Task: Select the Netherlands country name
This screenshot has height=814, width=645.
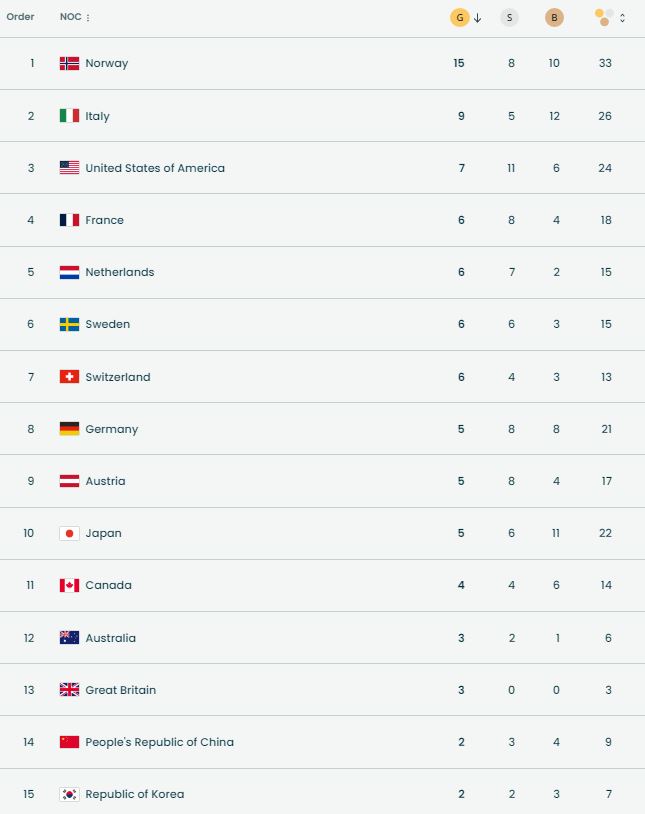Action: pyautogui.click(x=120, y=272)
